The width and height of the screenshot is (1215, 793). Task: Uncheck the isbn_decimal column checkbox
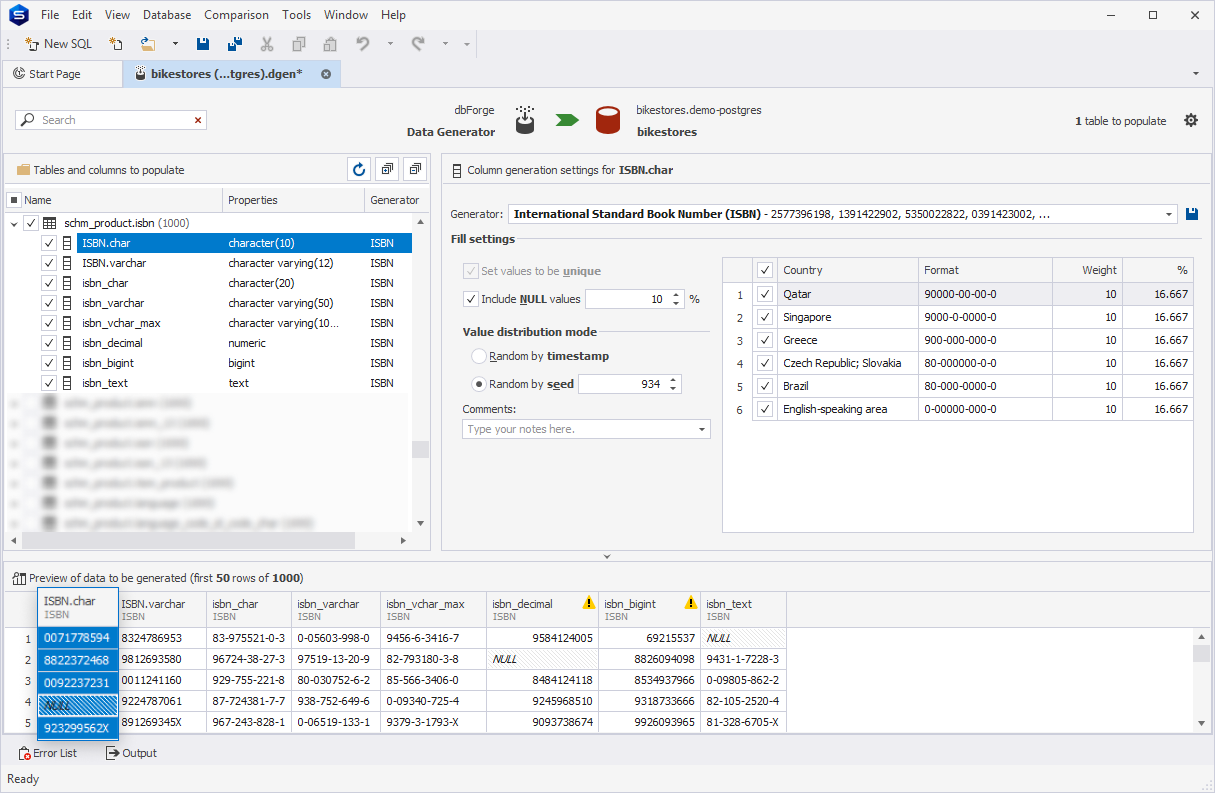(49, 343)
